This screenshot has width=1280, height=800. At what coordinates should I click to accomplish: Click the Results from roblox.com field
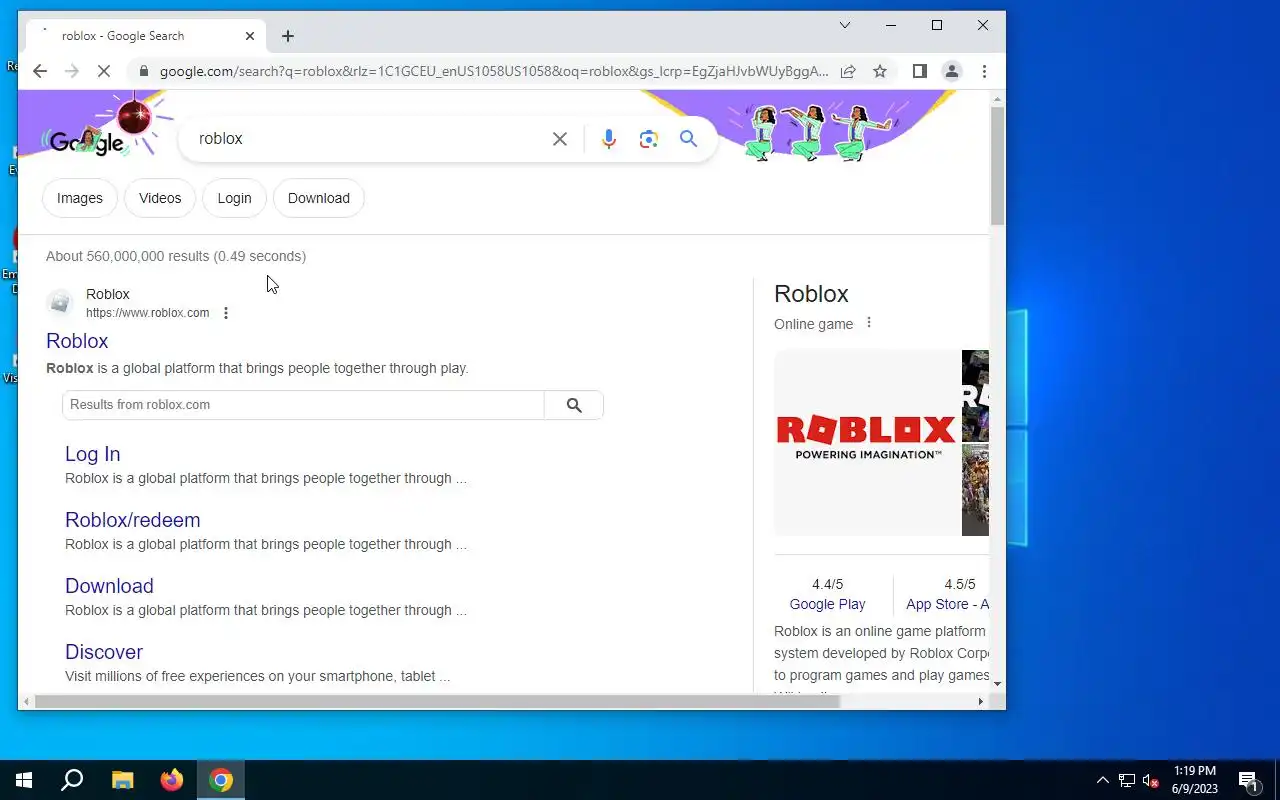(303, 405)
